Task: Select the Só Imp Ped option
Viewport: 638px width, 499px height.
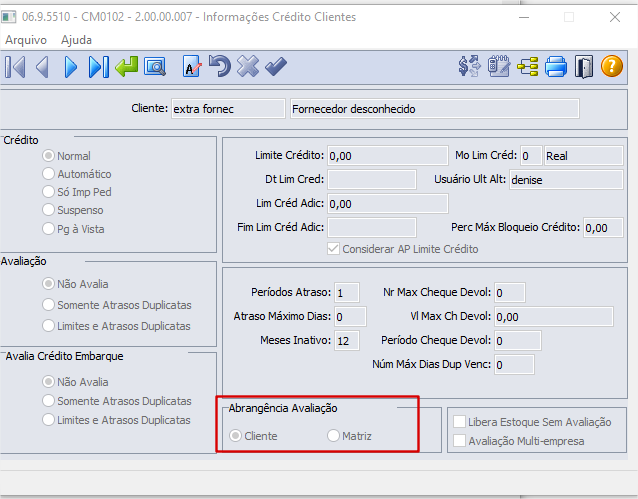Action: tap(77, 192)
